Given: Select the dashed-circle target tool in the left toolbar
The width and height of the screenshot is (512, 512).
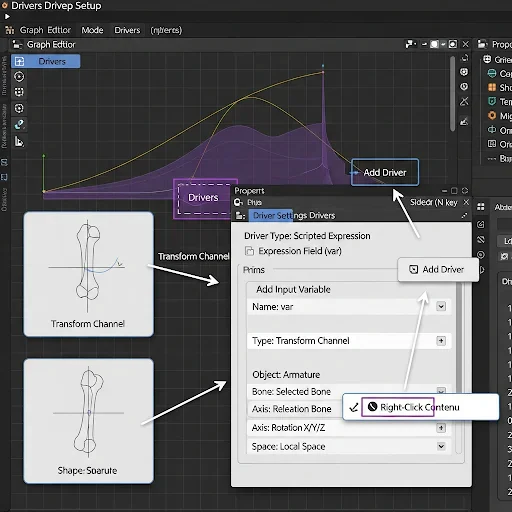Looking at the screenshot, I should (19, 108).
